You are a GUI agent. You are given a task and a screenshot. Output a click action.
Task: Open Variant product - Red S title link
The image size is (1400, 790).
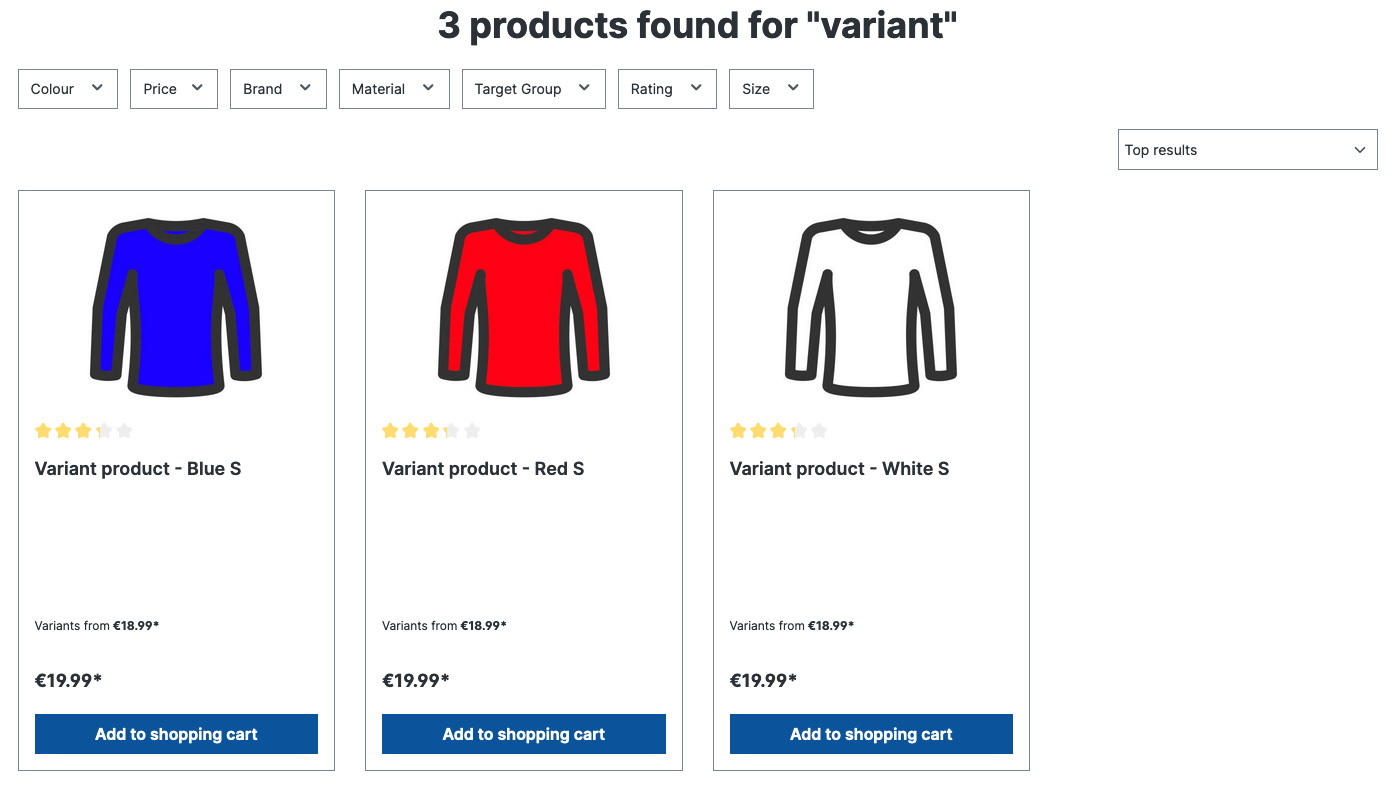point(483,469)
